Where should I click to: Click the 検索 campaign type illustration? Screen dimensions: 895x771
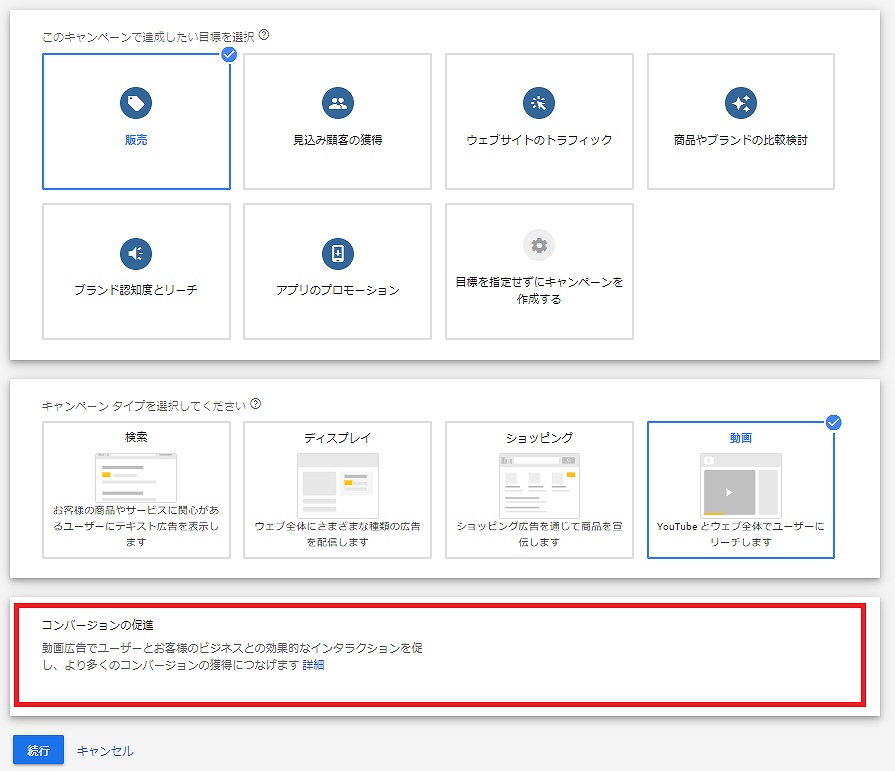(136, 477)
